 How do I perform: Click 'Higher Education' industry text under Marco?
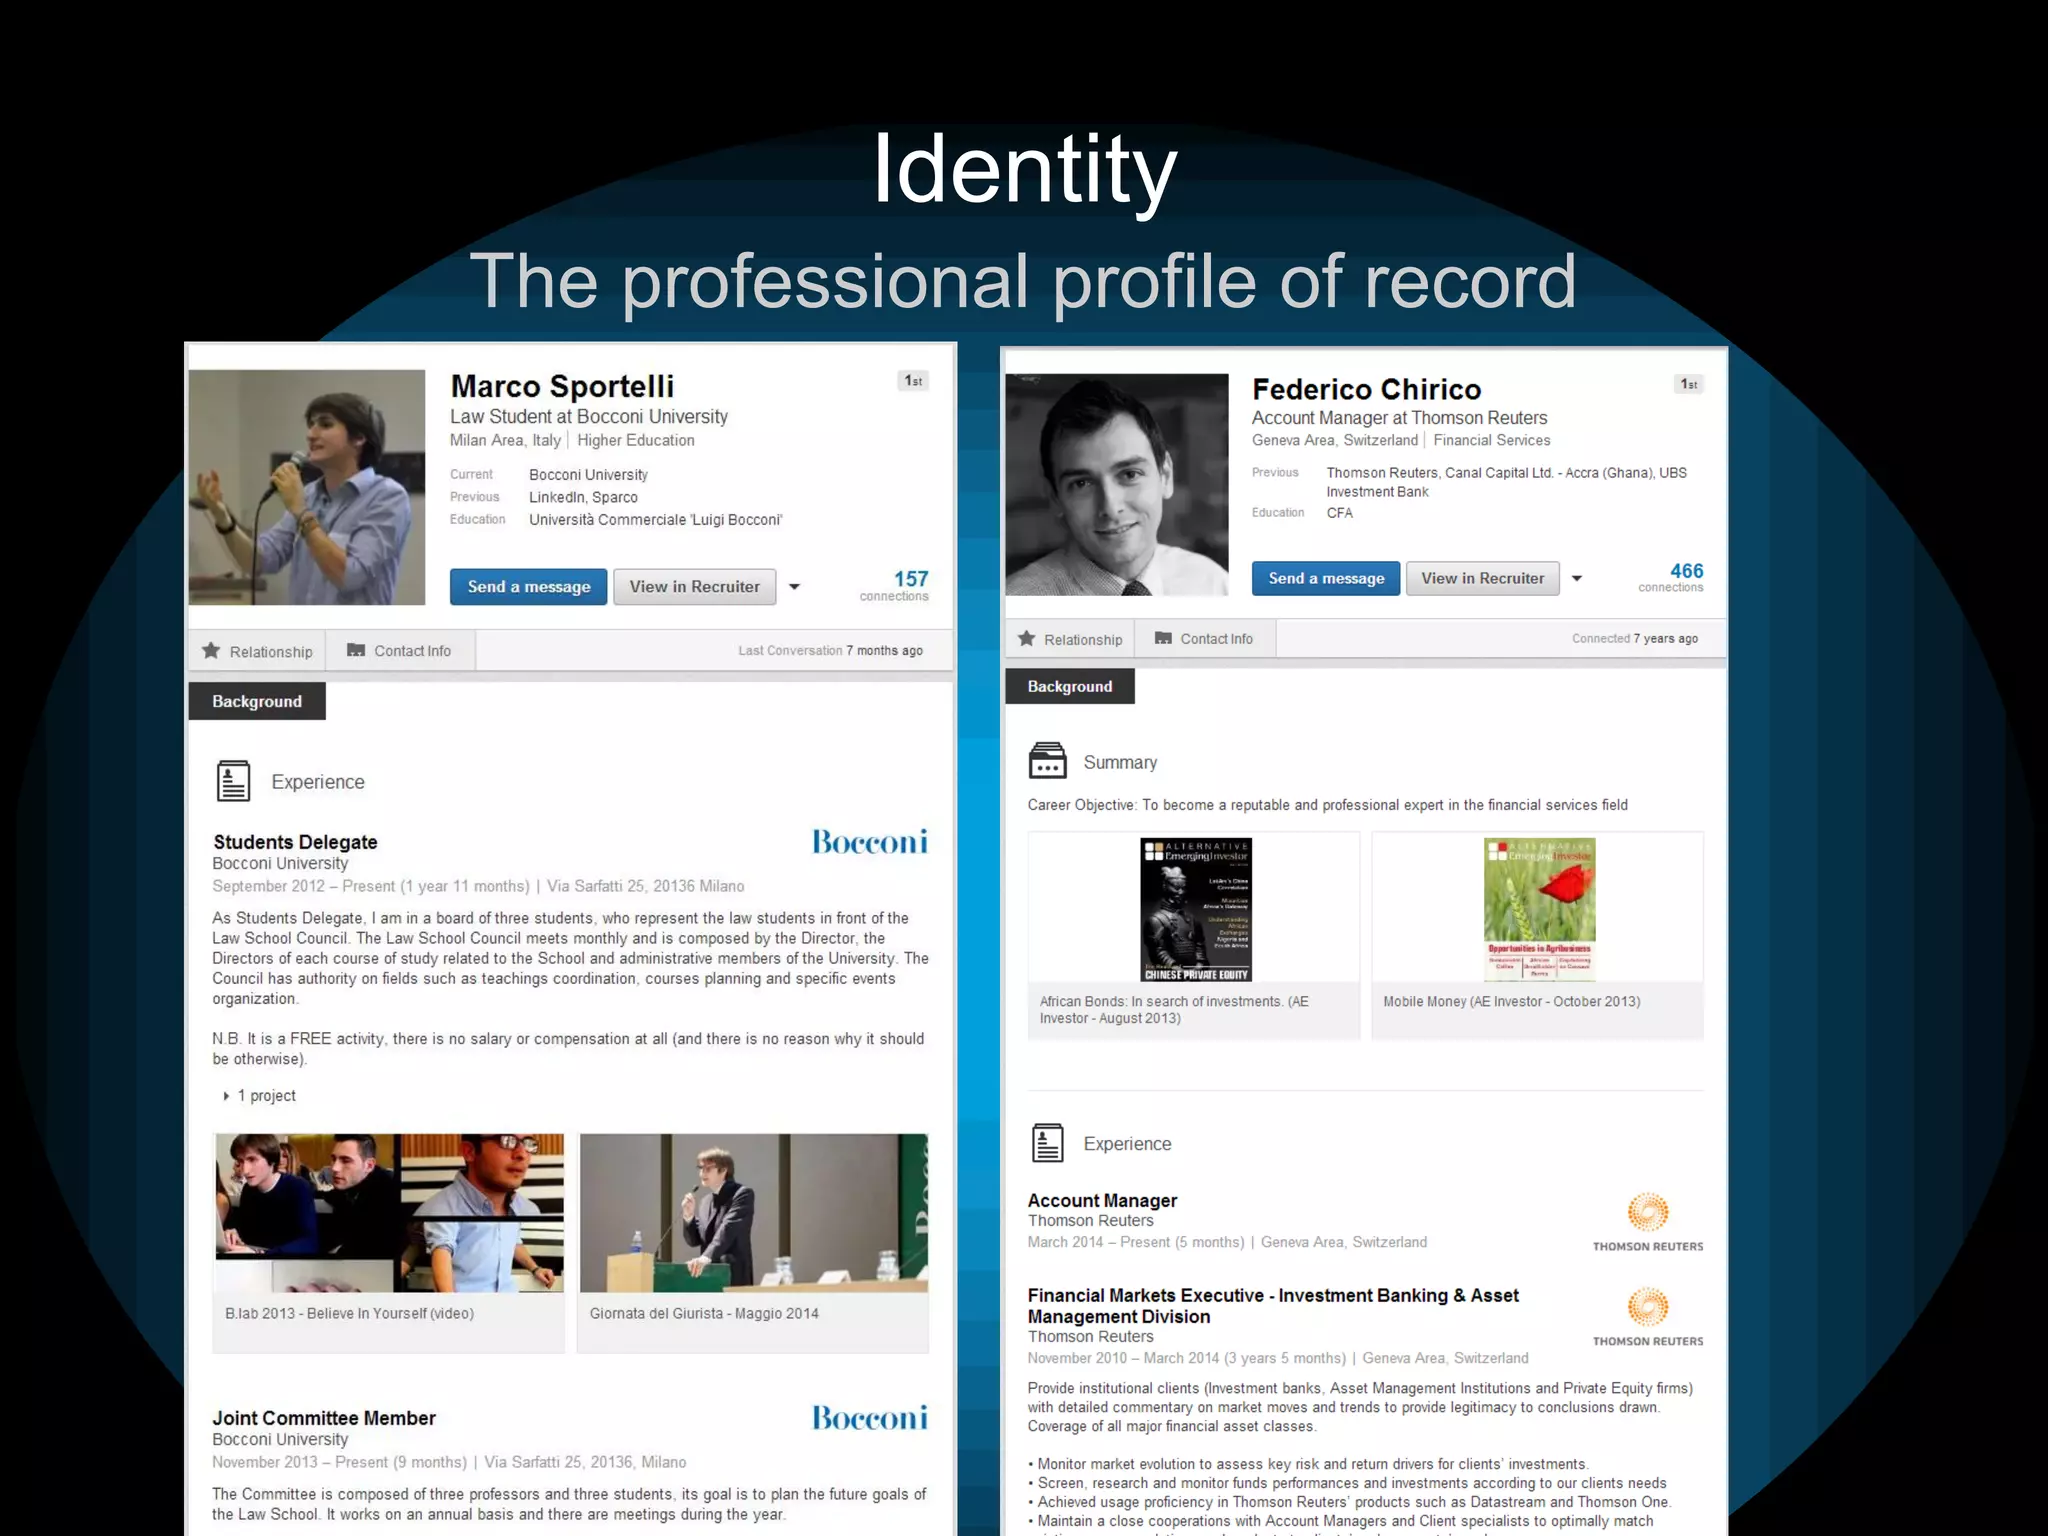[x=635, y=440]
